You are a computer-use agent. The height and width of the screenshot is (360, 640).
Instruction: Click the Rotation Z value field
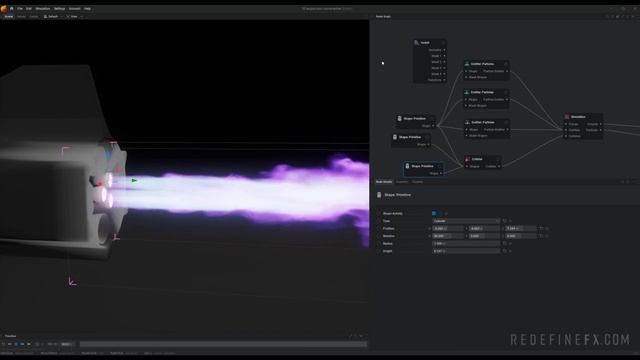pos(520,236)
